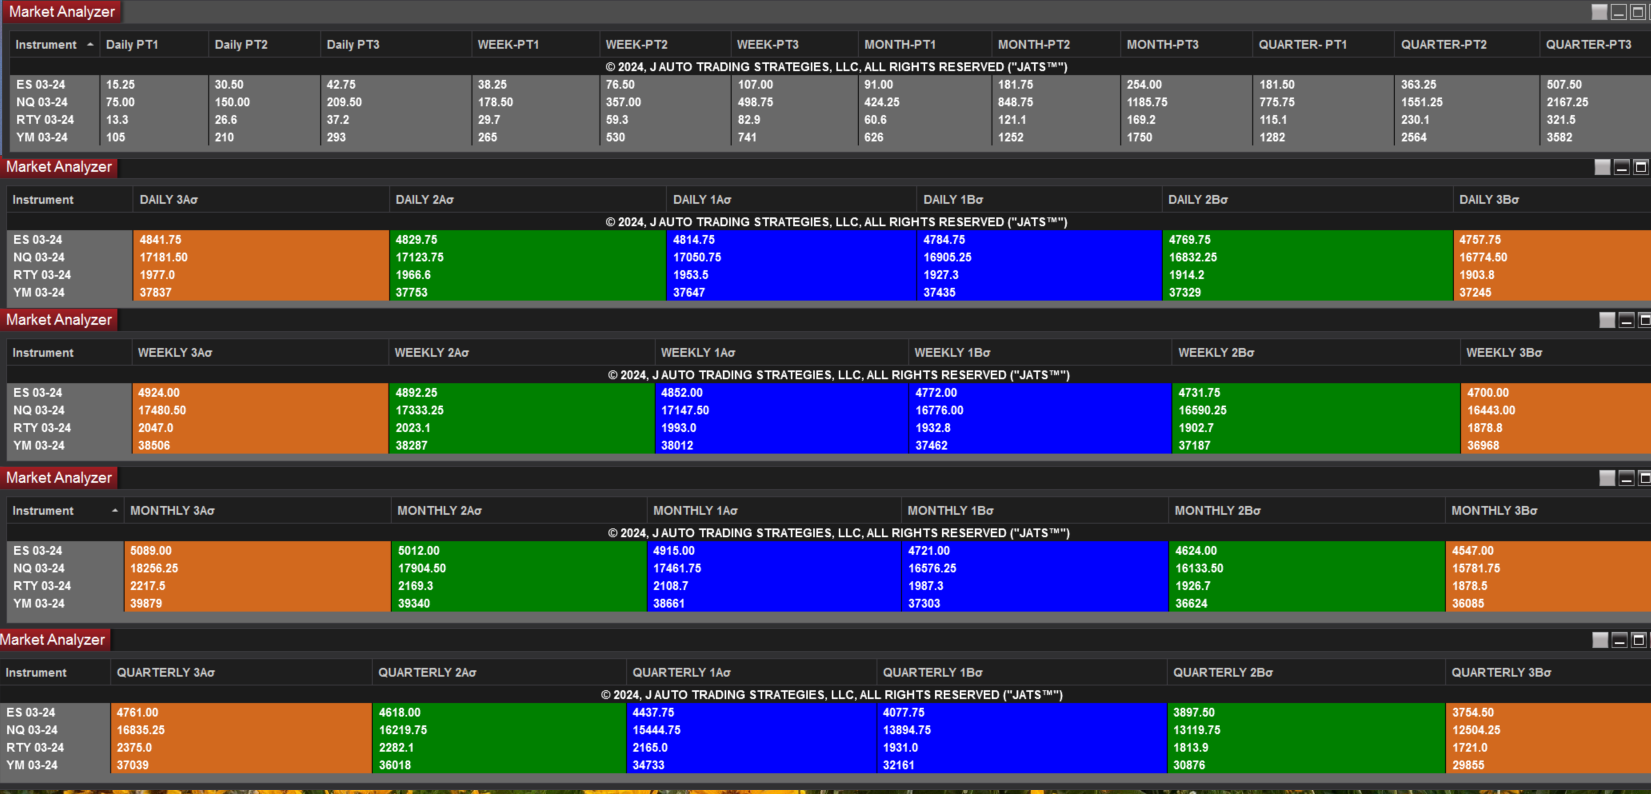Viewport: 1651px width, 794px height.
Task: Click the QUARTERLY 3Bσ column header
Action: [1547, 673]
